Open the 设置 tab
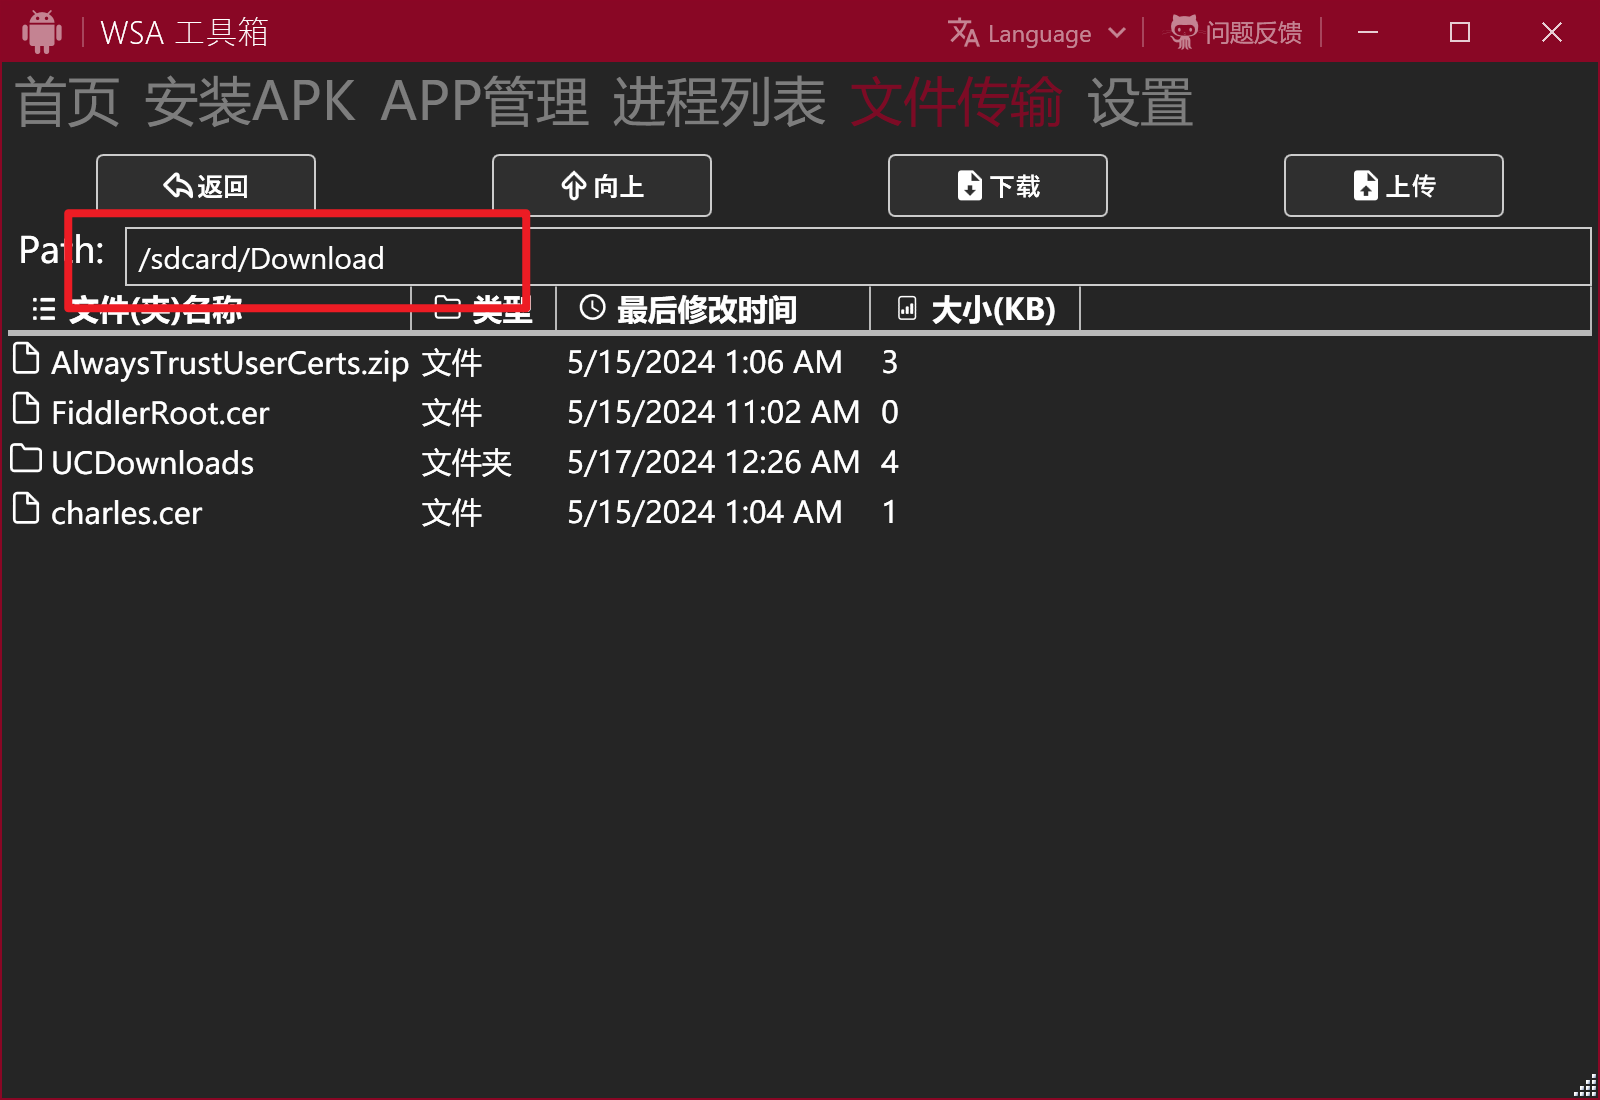Image resolution: width=1600 pixels, height=1100 pixels. coord(1140,102)
